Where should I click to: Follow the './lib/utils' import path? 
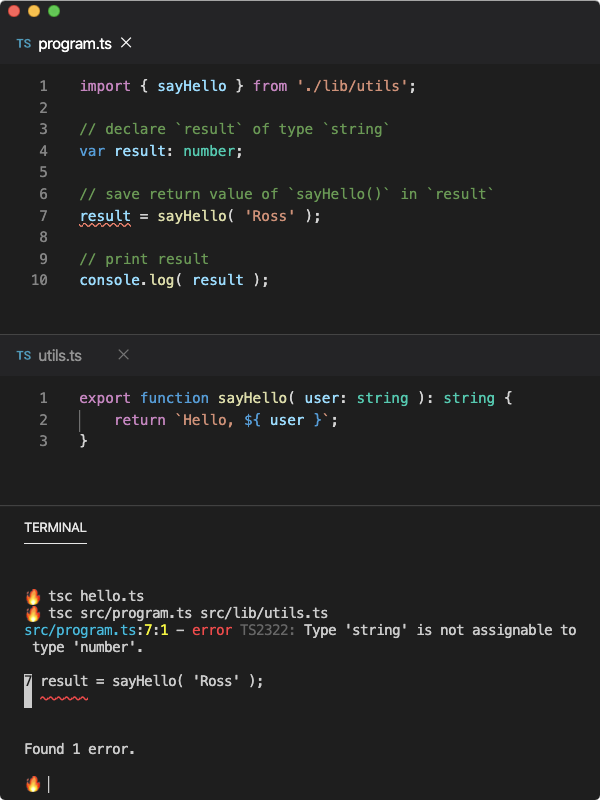(353, 86)
